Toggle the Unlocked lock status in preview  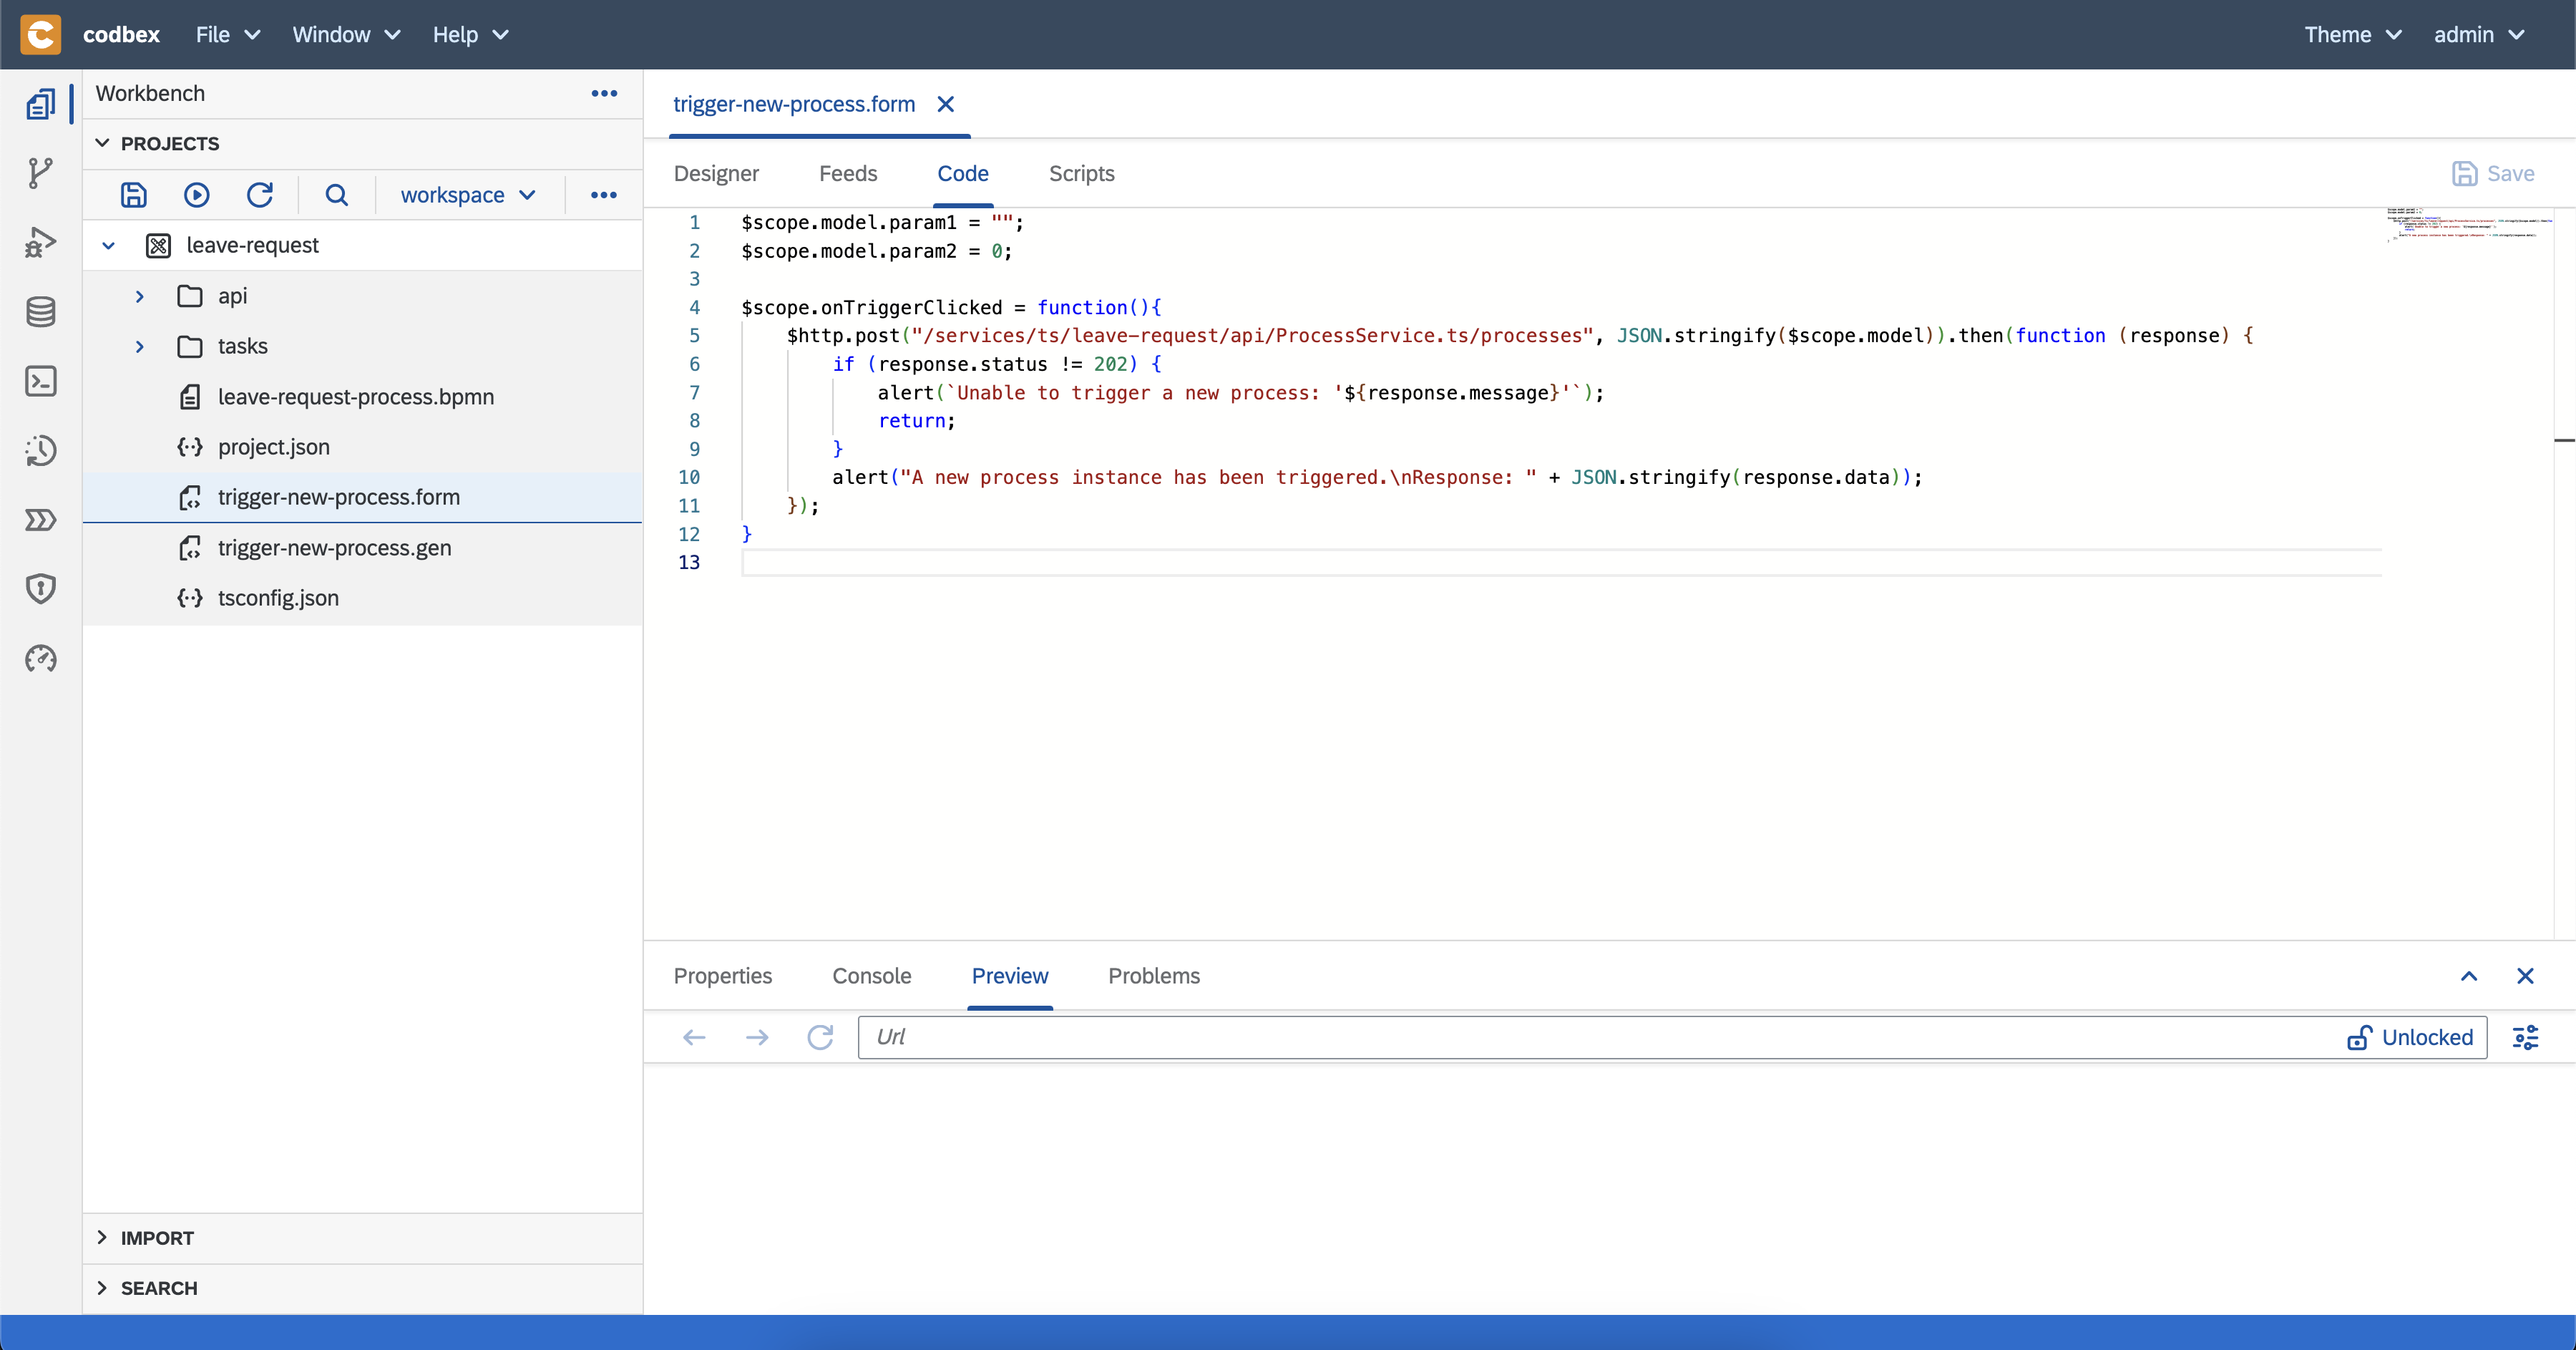tap(2412, 1036)
